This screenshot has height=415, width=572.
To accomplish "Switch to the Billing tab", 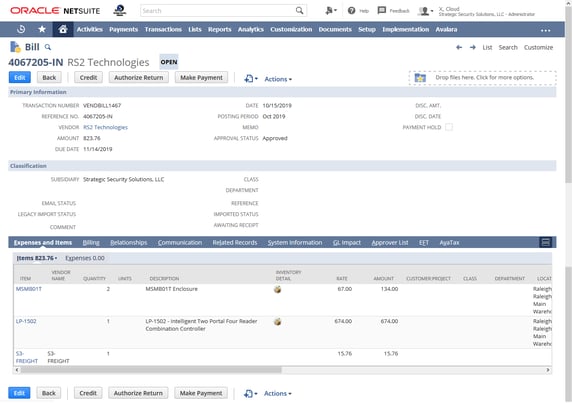I will pos(91,243).
